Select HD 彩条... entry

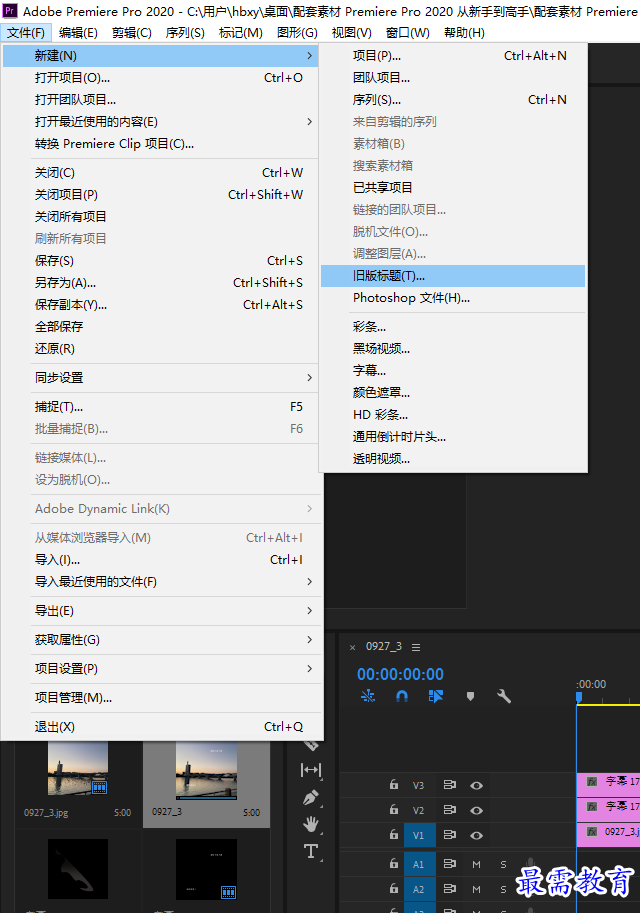tap(452, 415)
